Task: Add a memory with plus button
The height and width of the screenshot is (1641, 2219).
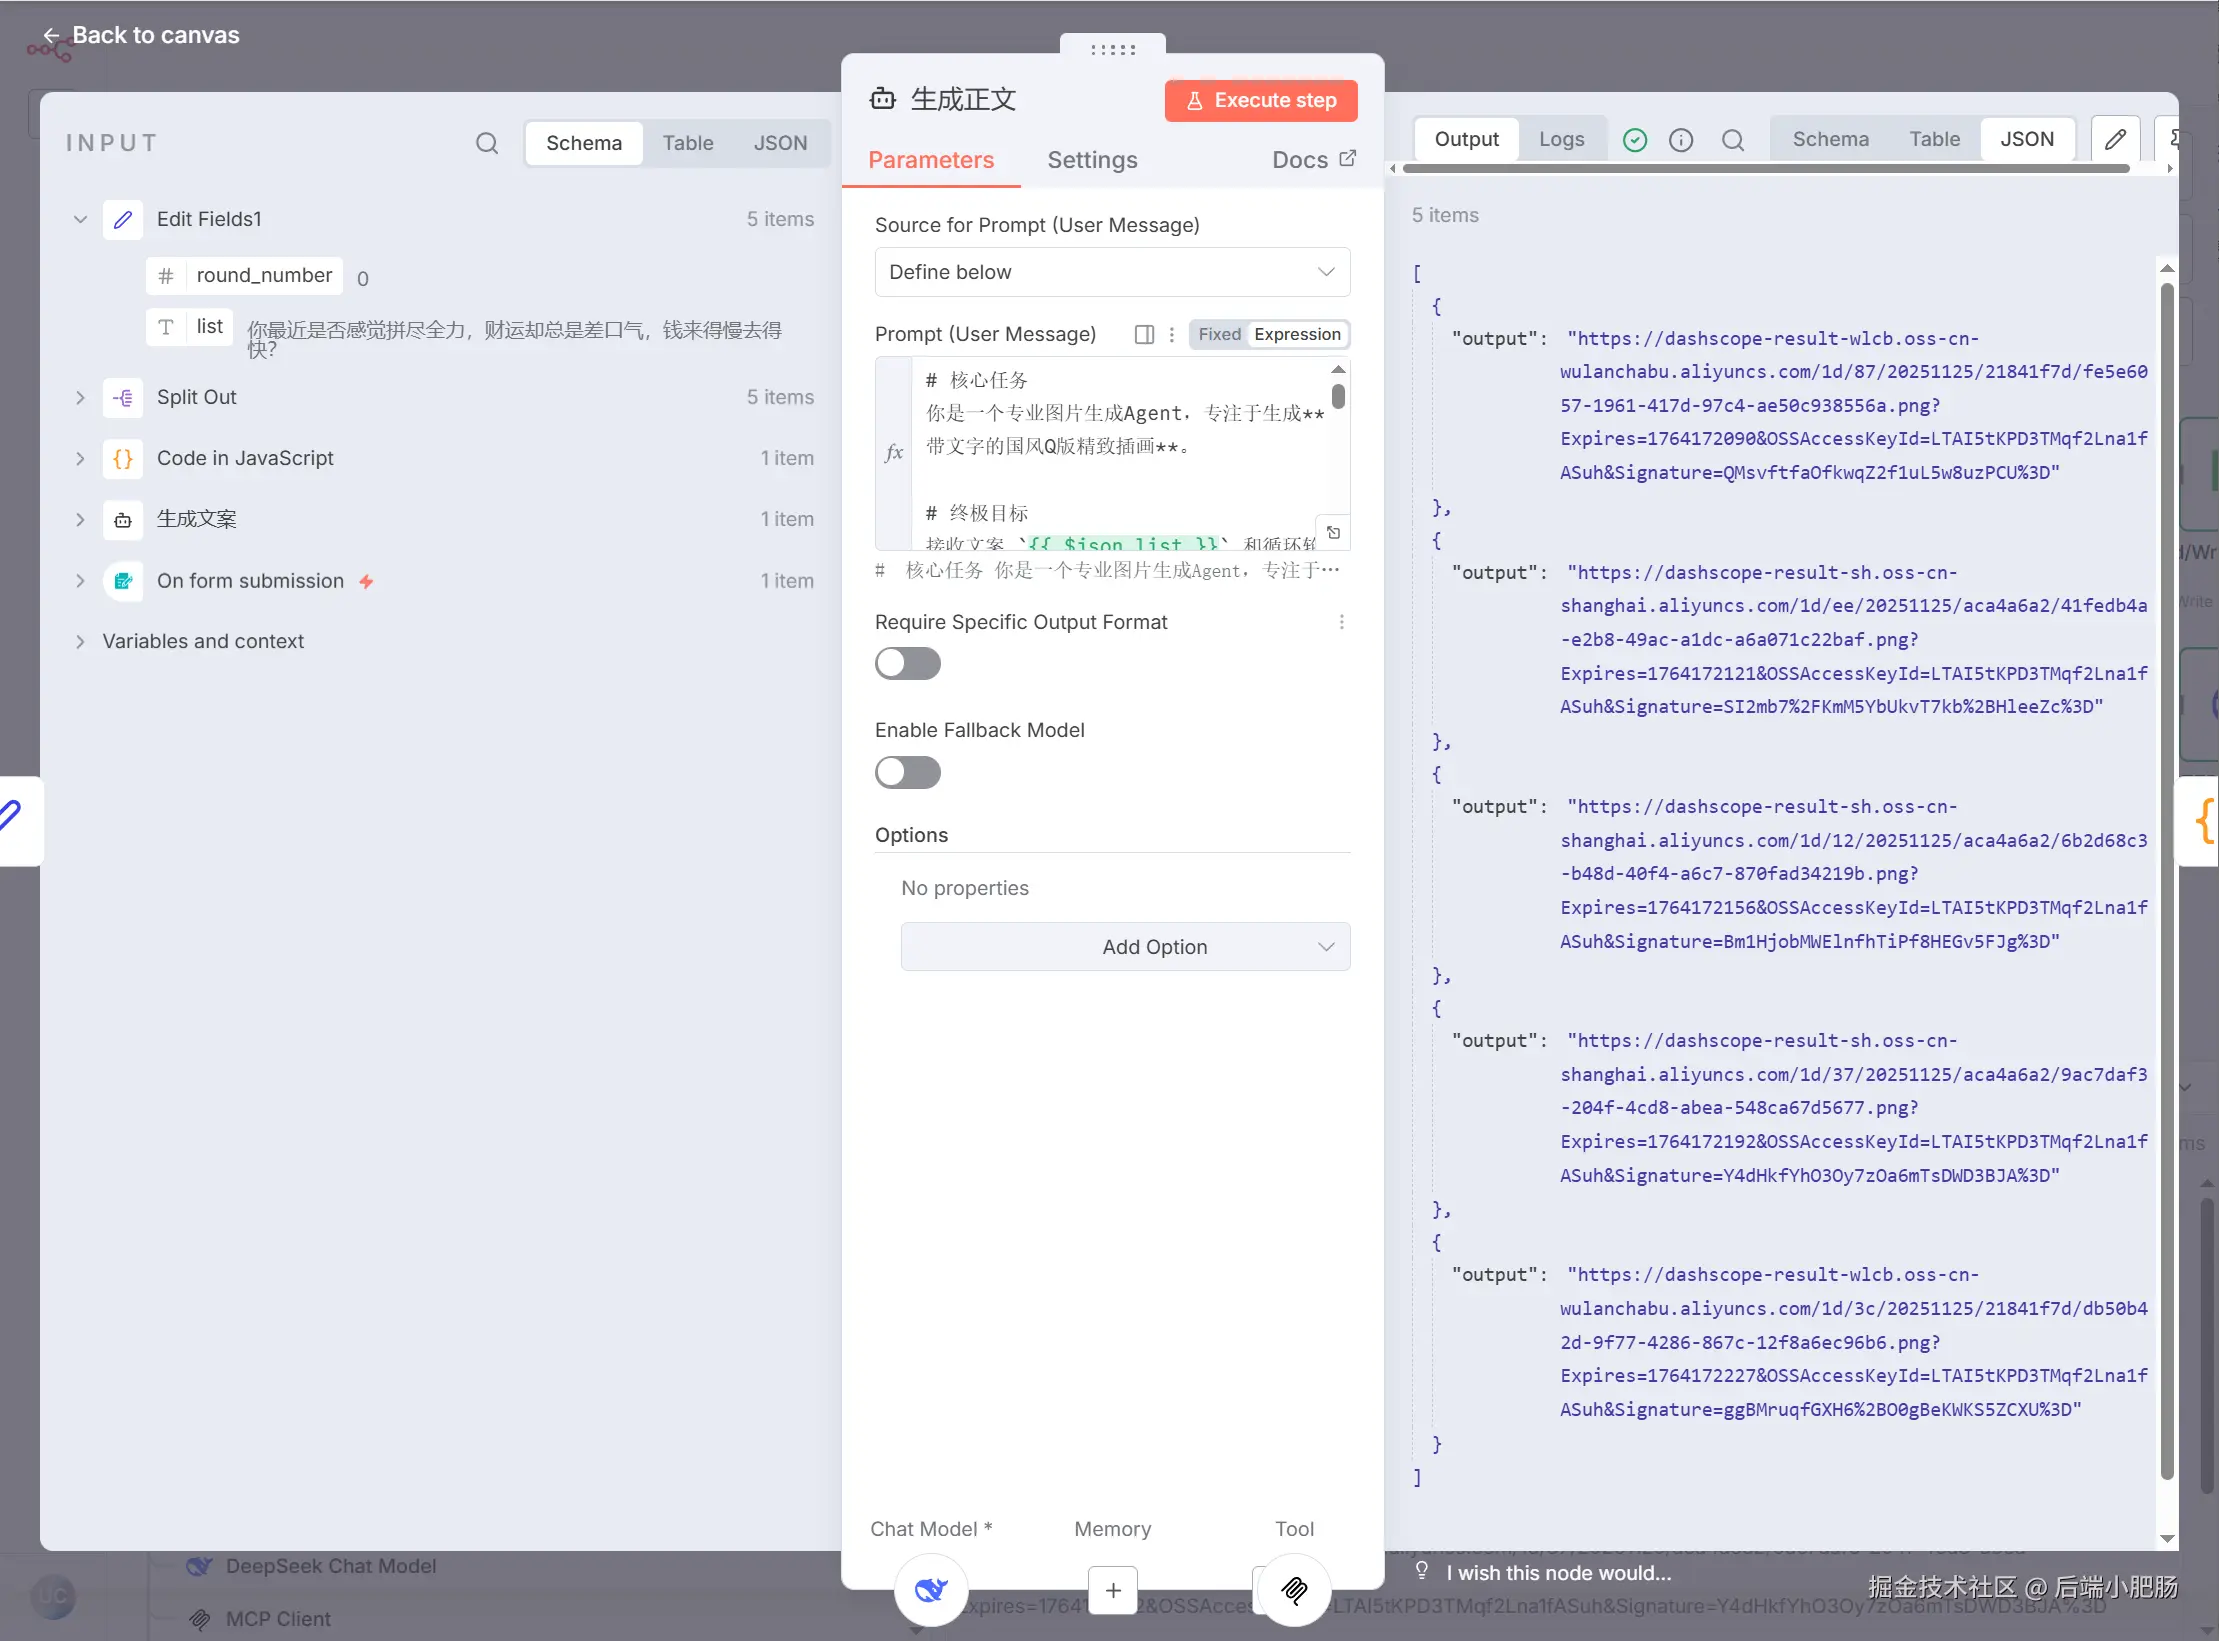Action: [1112, 1589]
